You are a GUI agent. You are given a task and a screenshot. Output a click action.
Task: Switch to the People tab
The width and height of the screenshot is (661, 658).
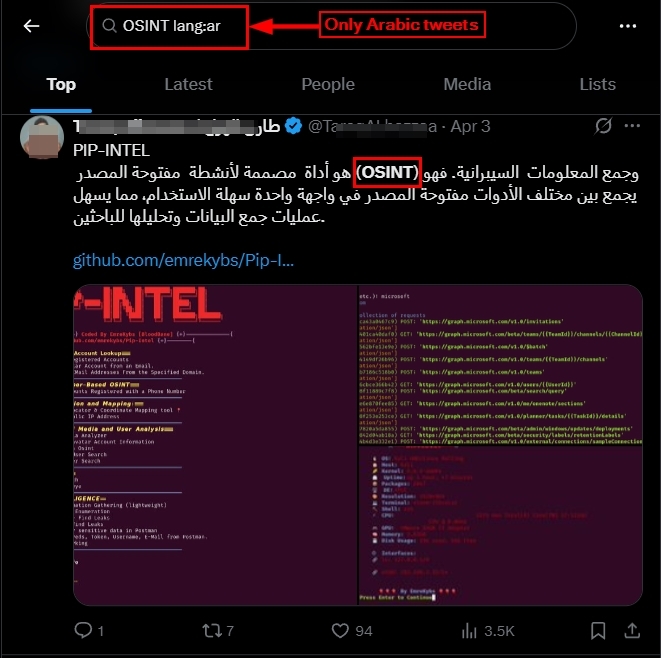tap(328, 84)
